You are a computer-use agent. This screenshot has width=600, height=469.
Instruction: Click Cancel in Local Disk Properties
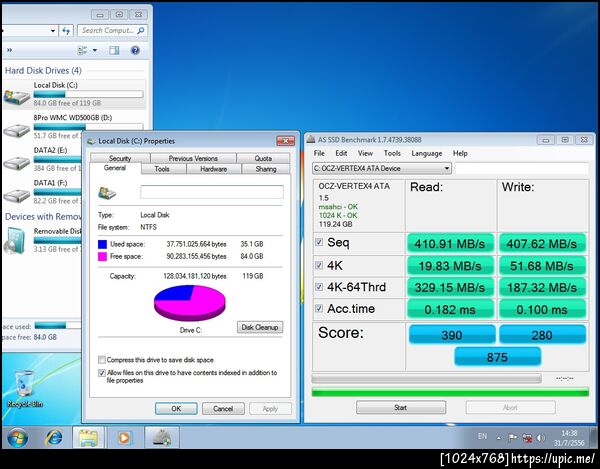coord(223,409)
